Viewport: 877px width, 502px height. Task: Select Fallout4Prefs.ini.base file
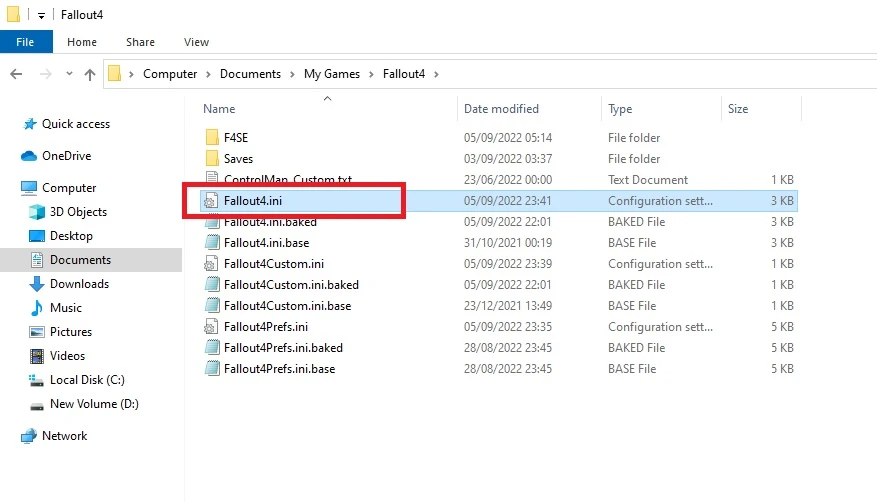(x=279, y=369)
